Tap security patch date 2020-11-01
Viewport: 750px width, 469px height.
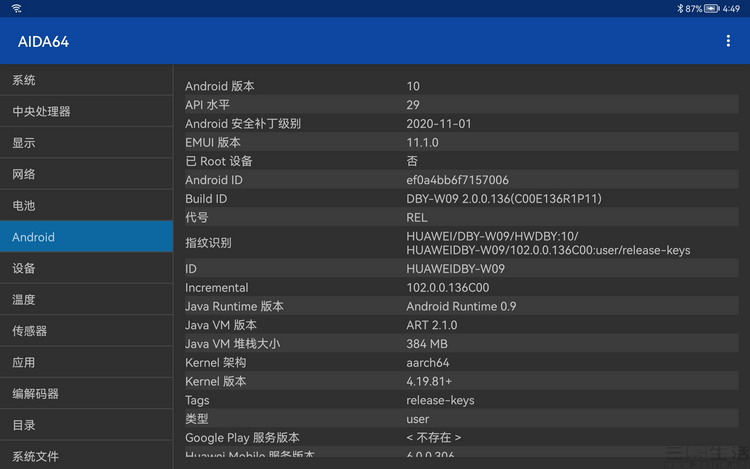[x=439, y=124]
